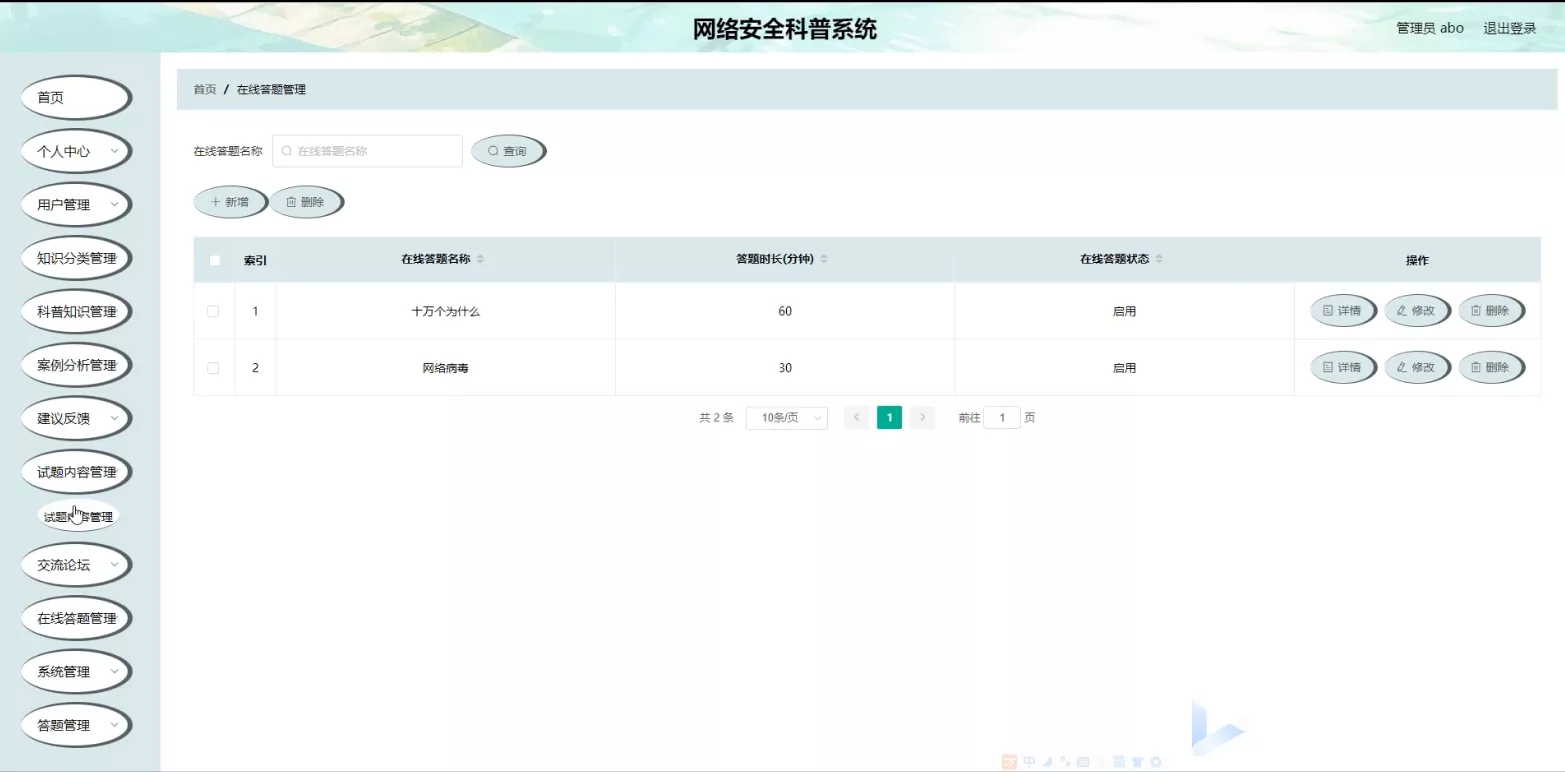Screen dimensions: 1565x772
Task: Open 详情 for the 十万个为什么 record
Action: tap(1343, 310)
